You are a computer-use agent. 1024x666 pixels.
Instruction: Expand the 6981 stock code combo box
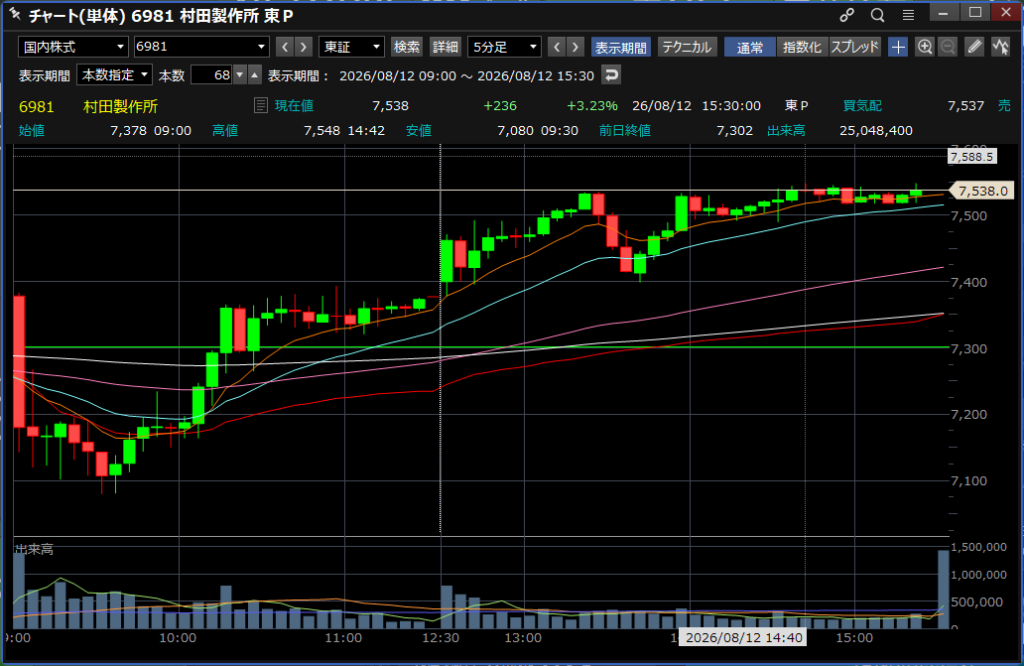point(201,46)
